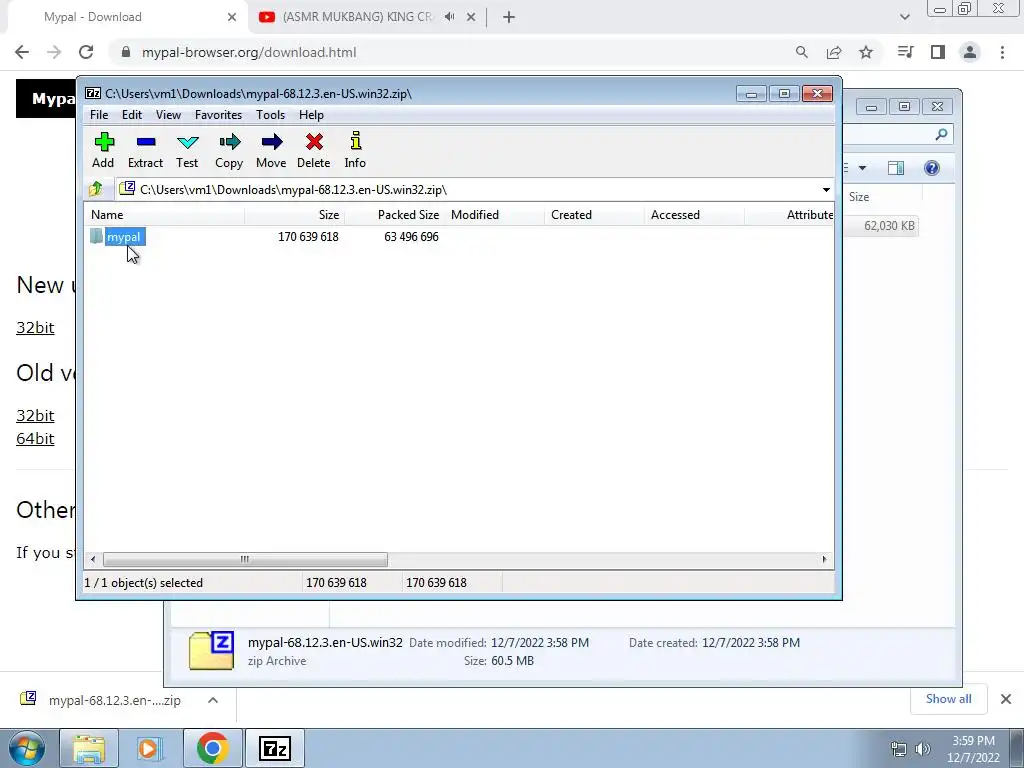Click the share page icon in the address bar
Viewport: 1024px width, 768px height.
pos(834,52)
